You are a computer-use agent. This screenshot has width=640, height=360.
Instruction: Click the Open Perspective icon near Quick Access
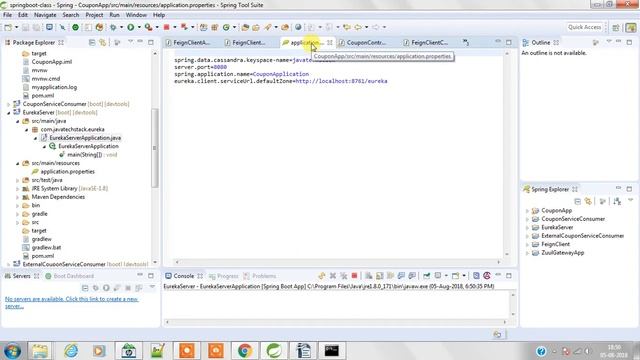(616, 27)
